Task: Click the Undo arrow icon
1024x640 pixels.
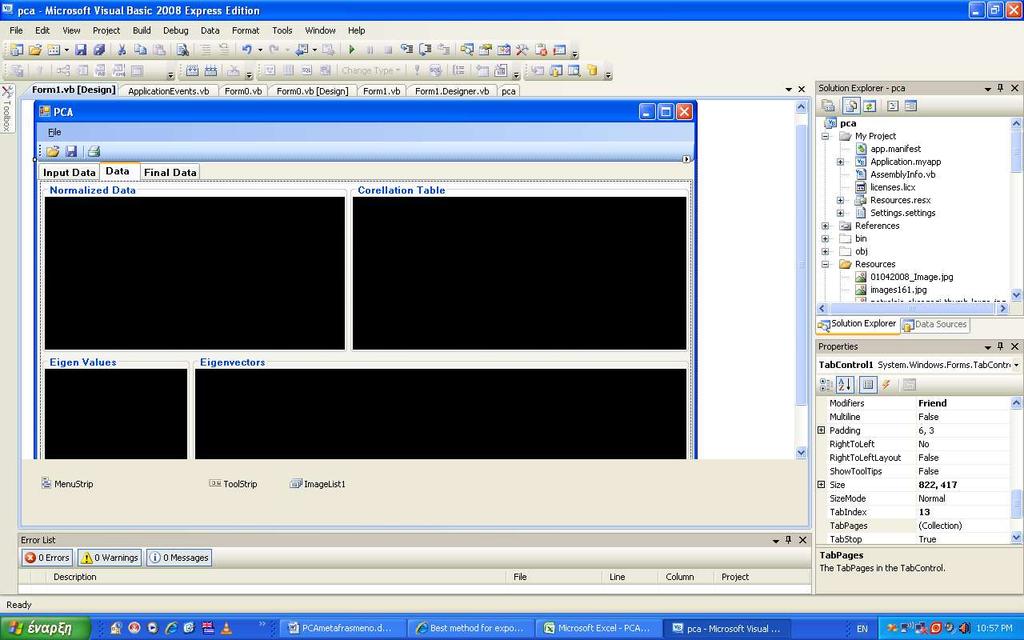Action: pos(246,50)
